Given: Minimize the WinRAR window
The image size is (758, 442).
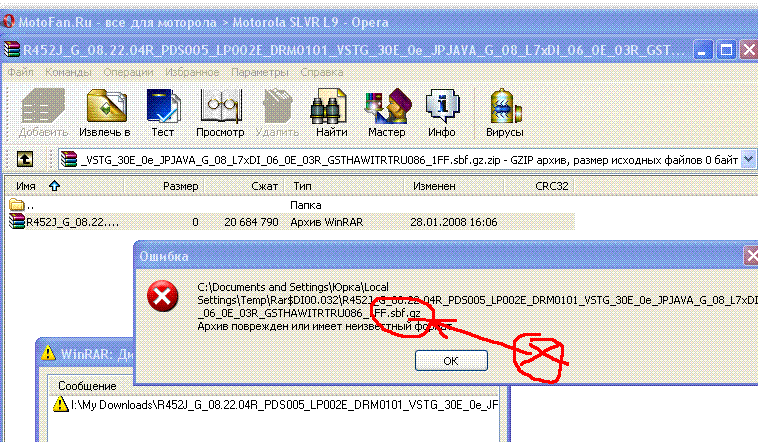Looking at the screenshot, I should pyautogui.click(x=703, y=50).
